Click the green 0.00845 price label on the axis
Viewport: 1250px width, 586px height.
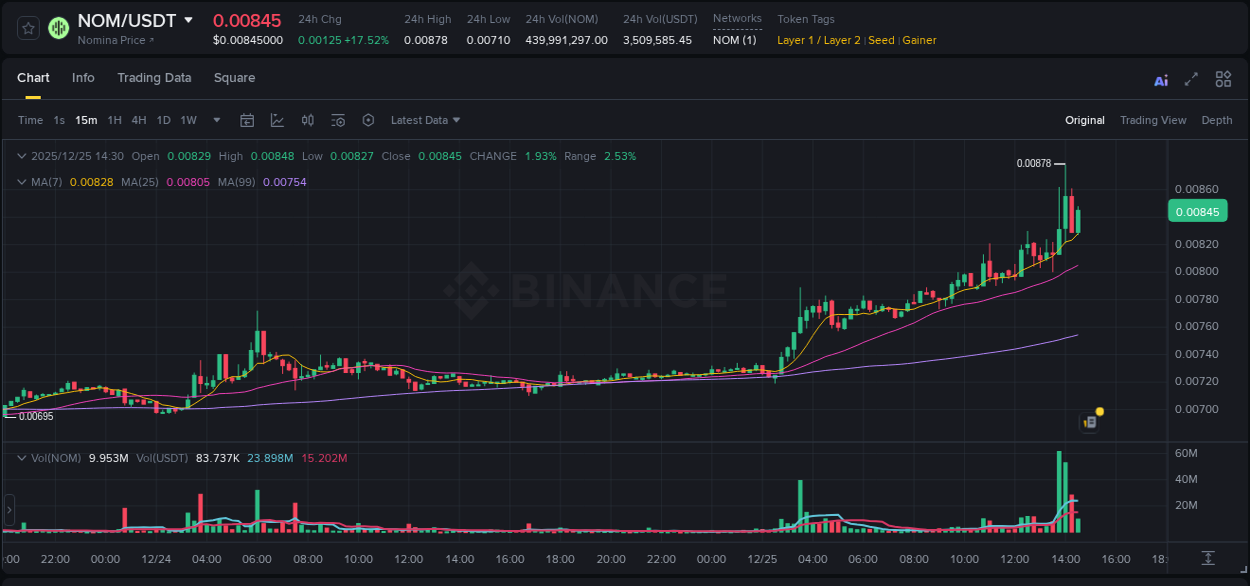1197,211
